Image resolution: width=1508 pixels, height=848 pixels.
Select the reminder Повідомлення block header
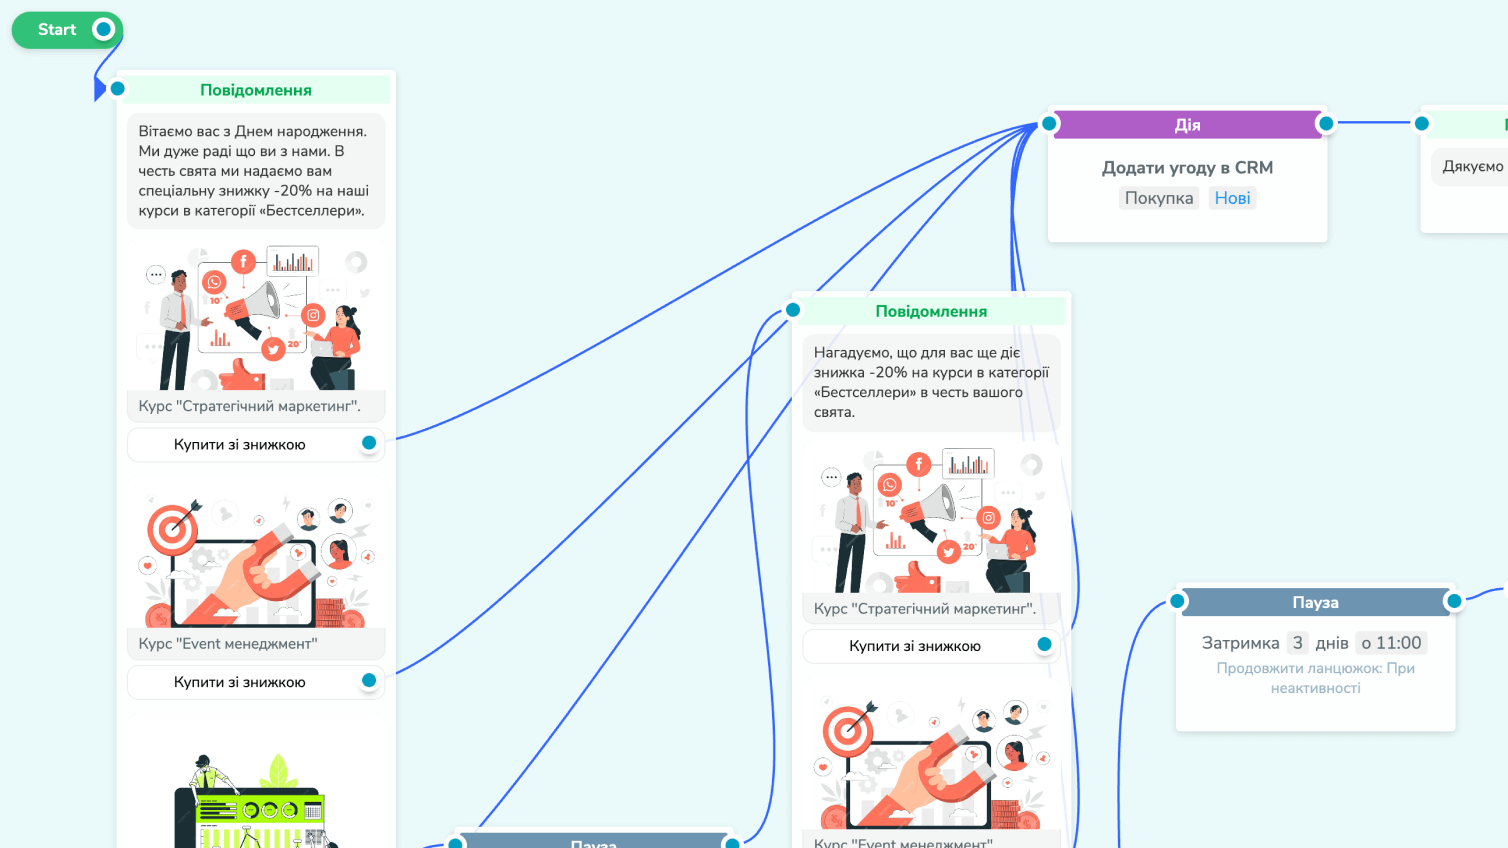coord(931,311)
